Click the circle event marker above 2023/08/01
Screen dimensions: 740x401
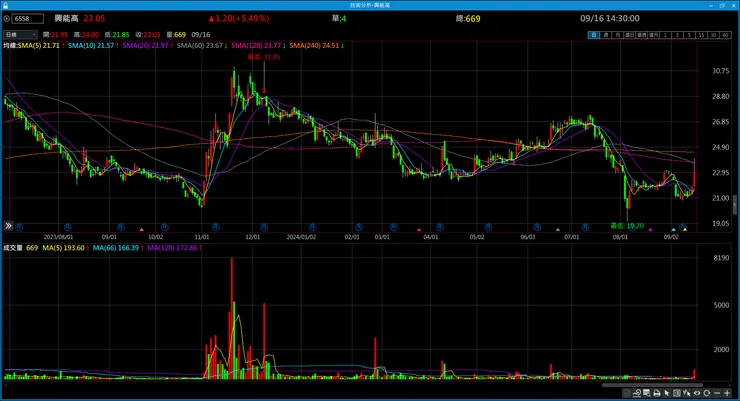pyautogui.click(x=67, y=227)
